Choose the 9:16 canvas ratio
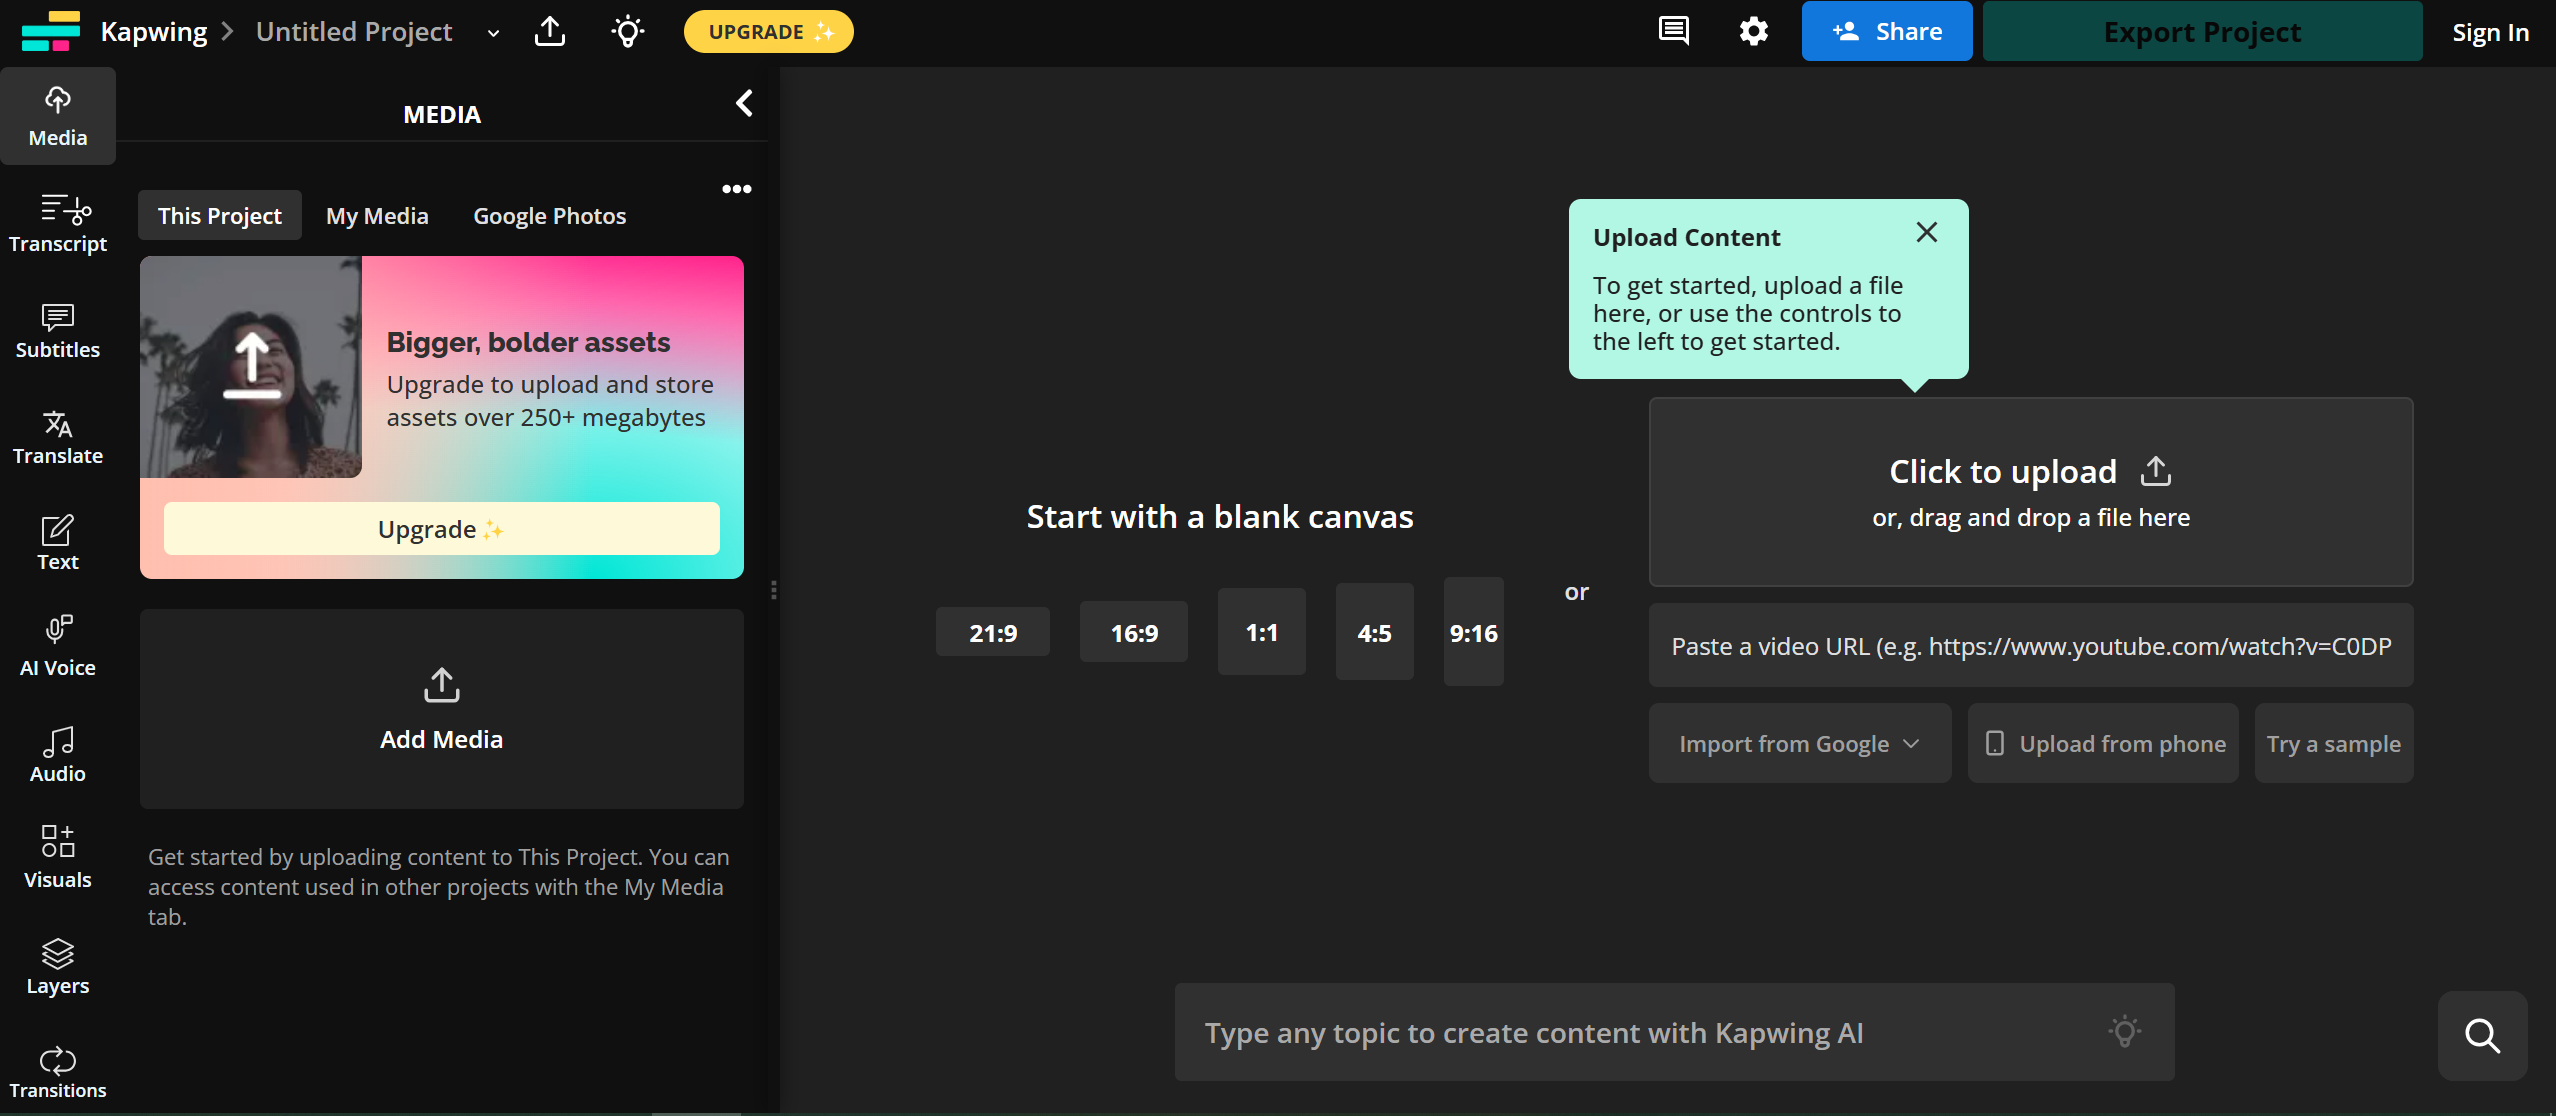 (x=1474, y=632)
